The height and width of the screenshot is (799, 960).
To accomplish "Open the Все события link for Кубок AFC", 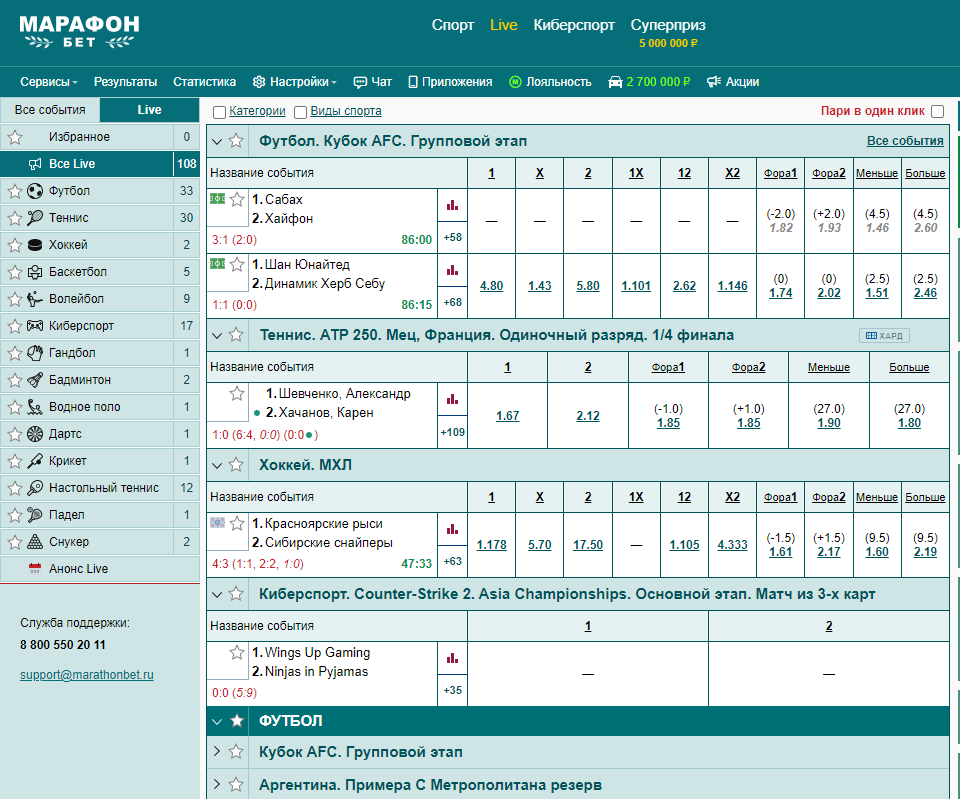I will pyautogui.click(x=905, y=141).
